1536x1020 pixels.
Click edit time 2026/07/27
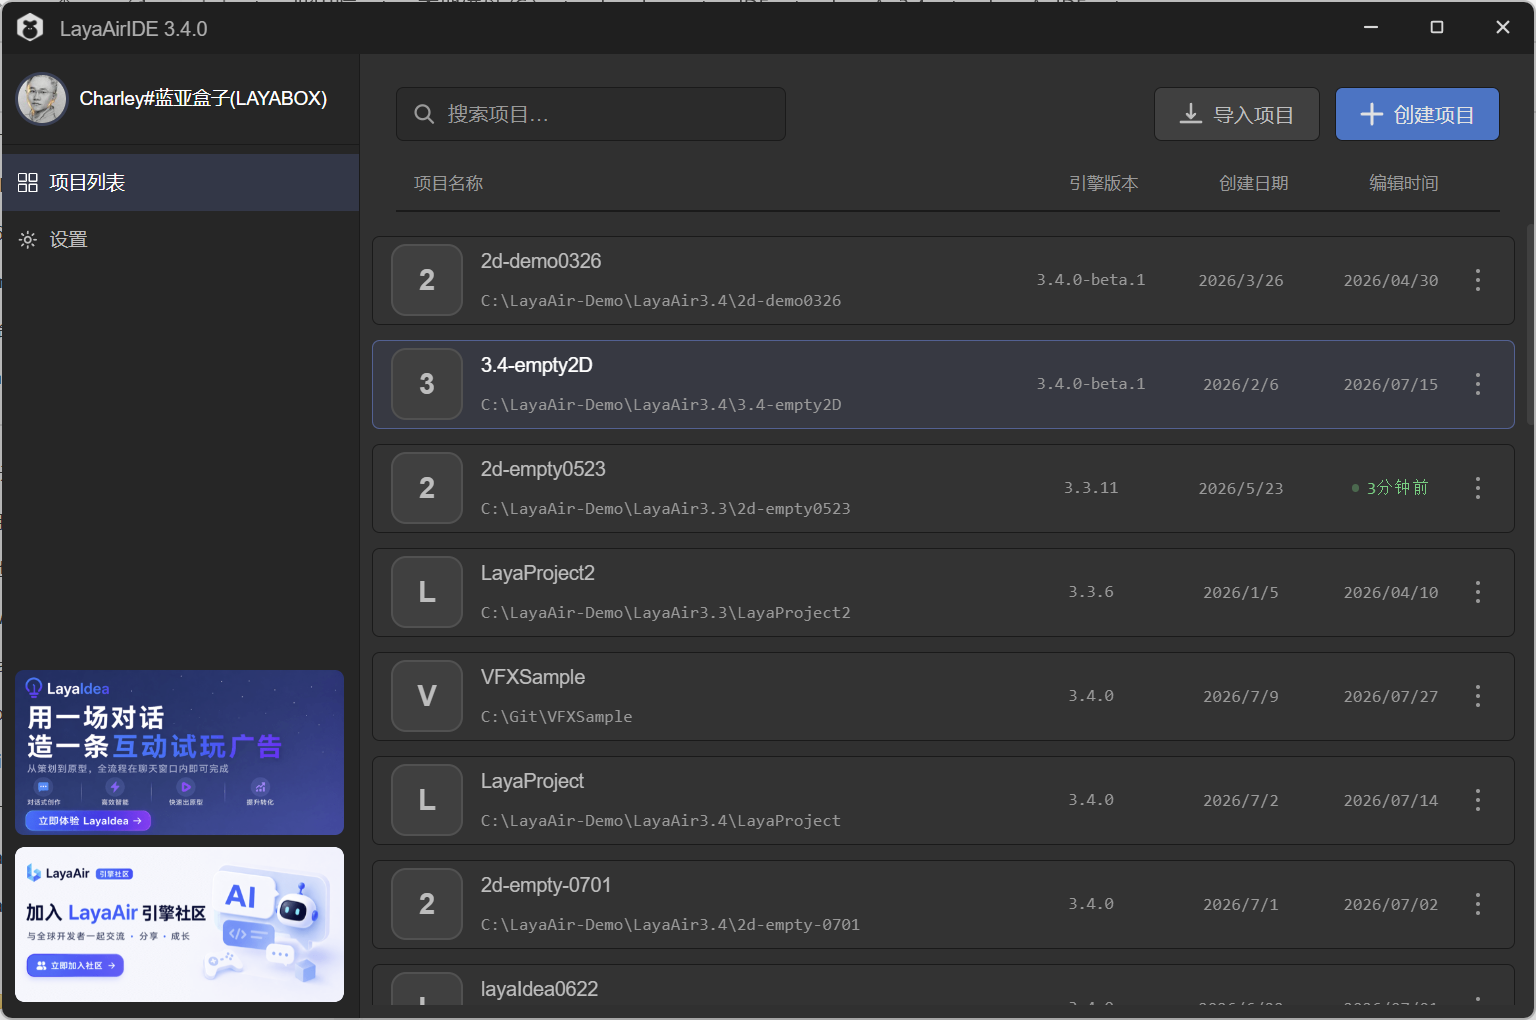point(1391,697)
